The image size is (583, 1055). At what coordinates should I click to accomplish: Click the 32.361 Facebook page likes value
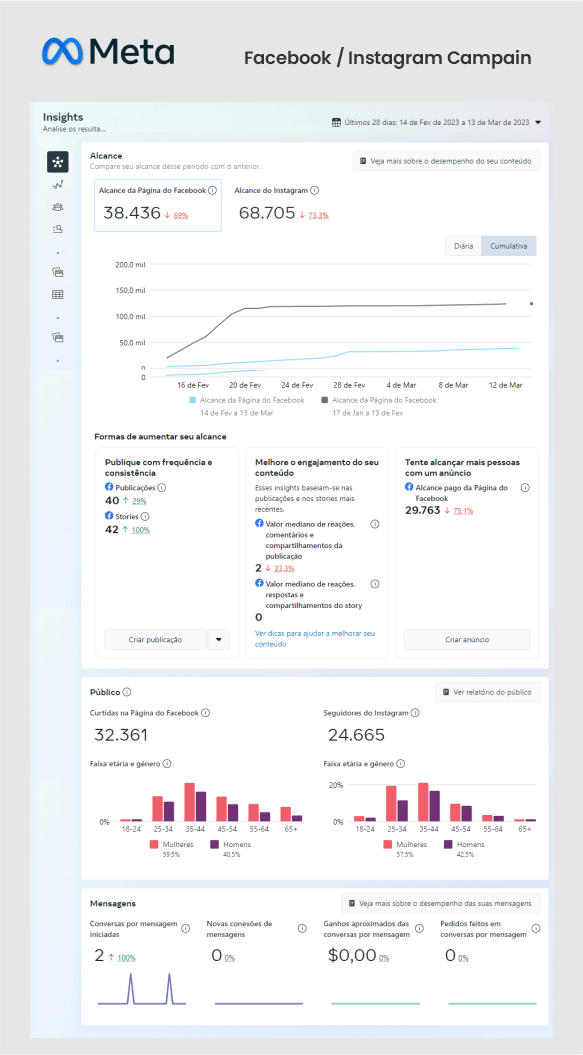121,735
